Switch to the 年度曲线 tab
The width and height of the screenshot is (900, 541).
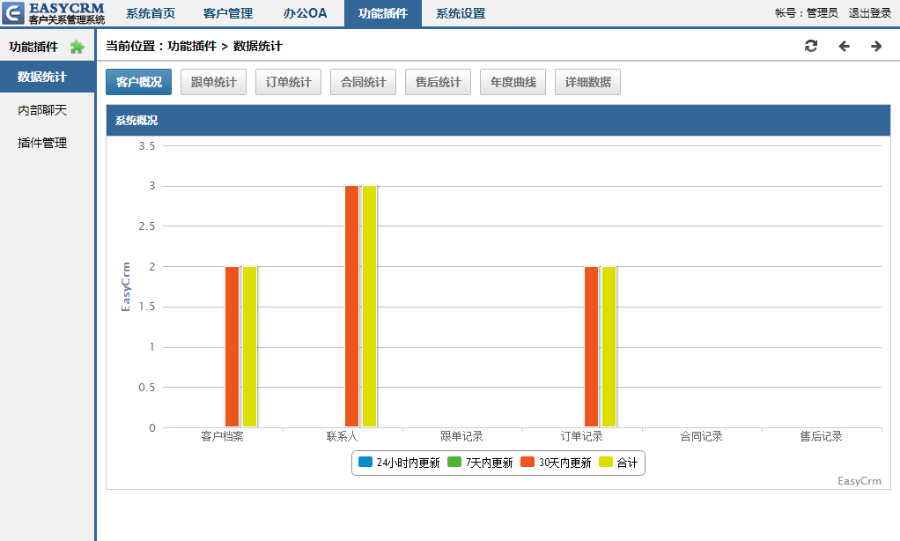click(x=513, y=82)
